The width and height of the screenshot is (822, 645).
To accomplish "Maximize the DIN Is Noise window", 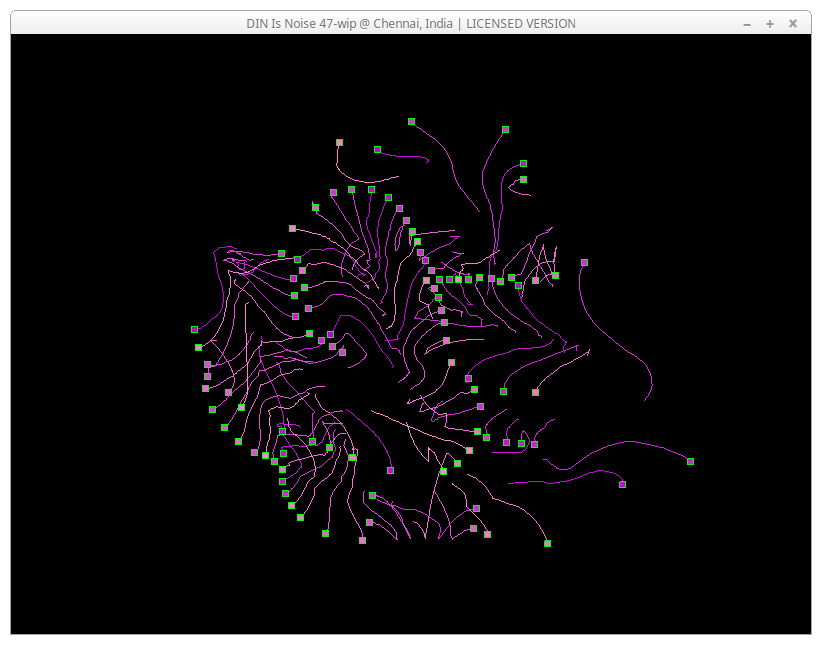I will (x=770, y=23).
